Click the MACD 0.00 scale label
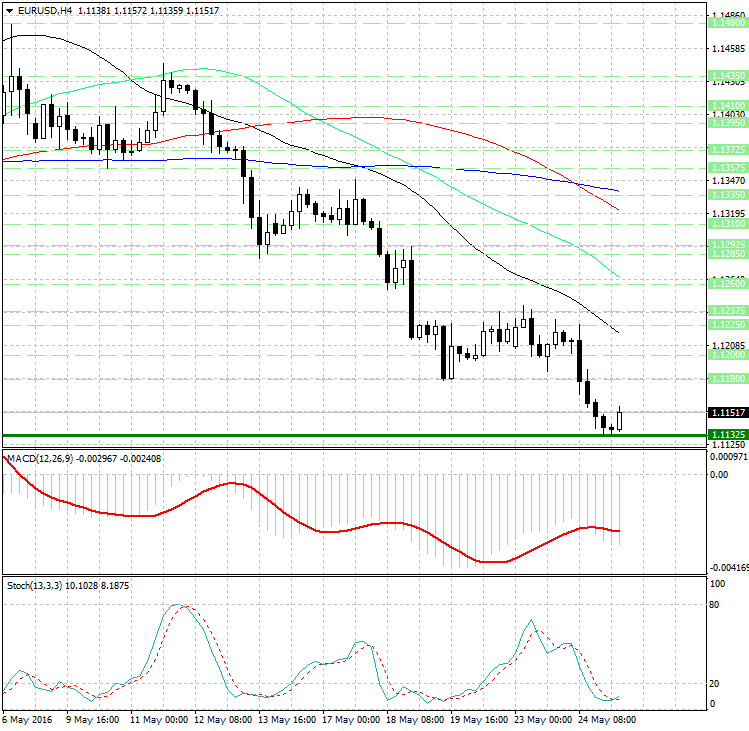749x731 pixels. tap(718, 474)
